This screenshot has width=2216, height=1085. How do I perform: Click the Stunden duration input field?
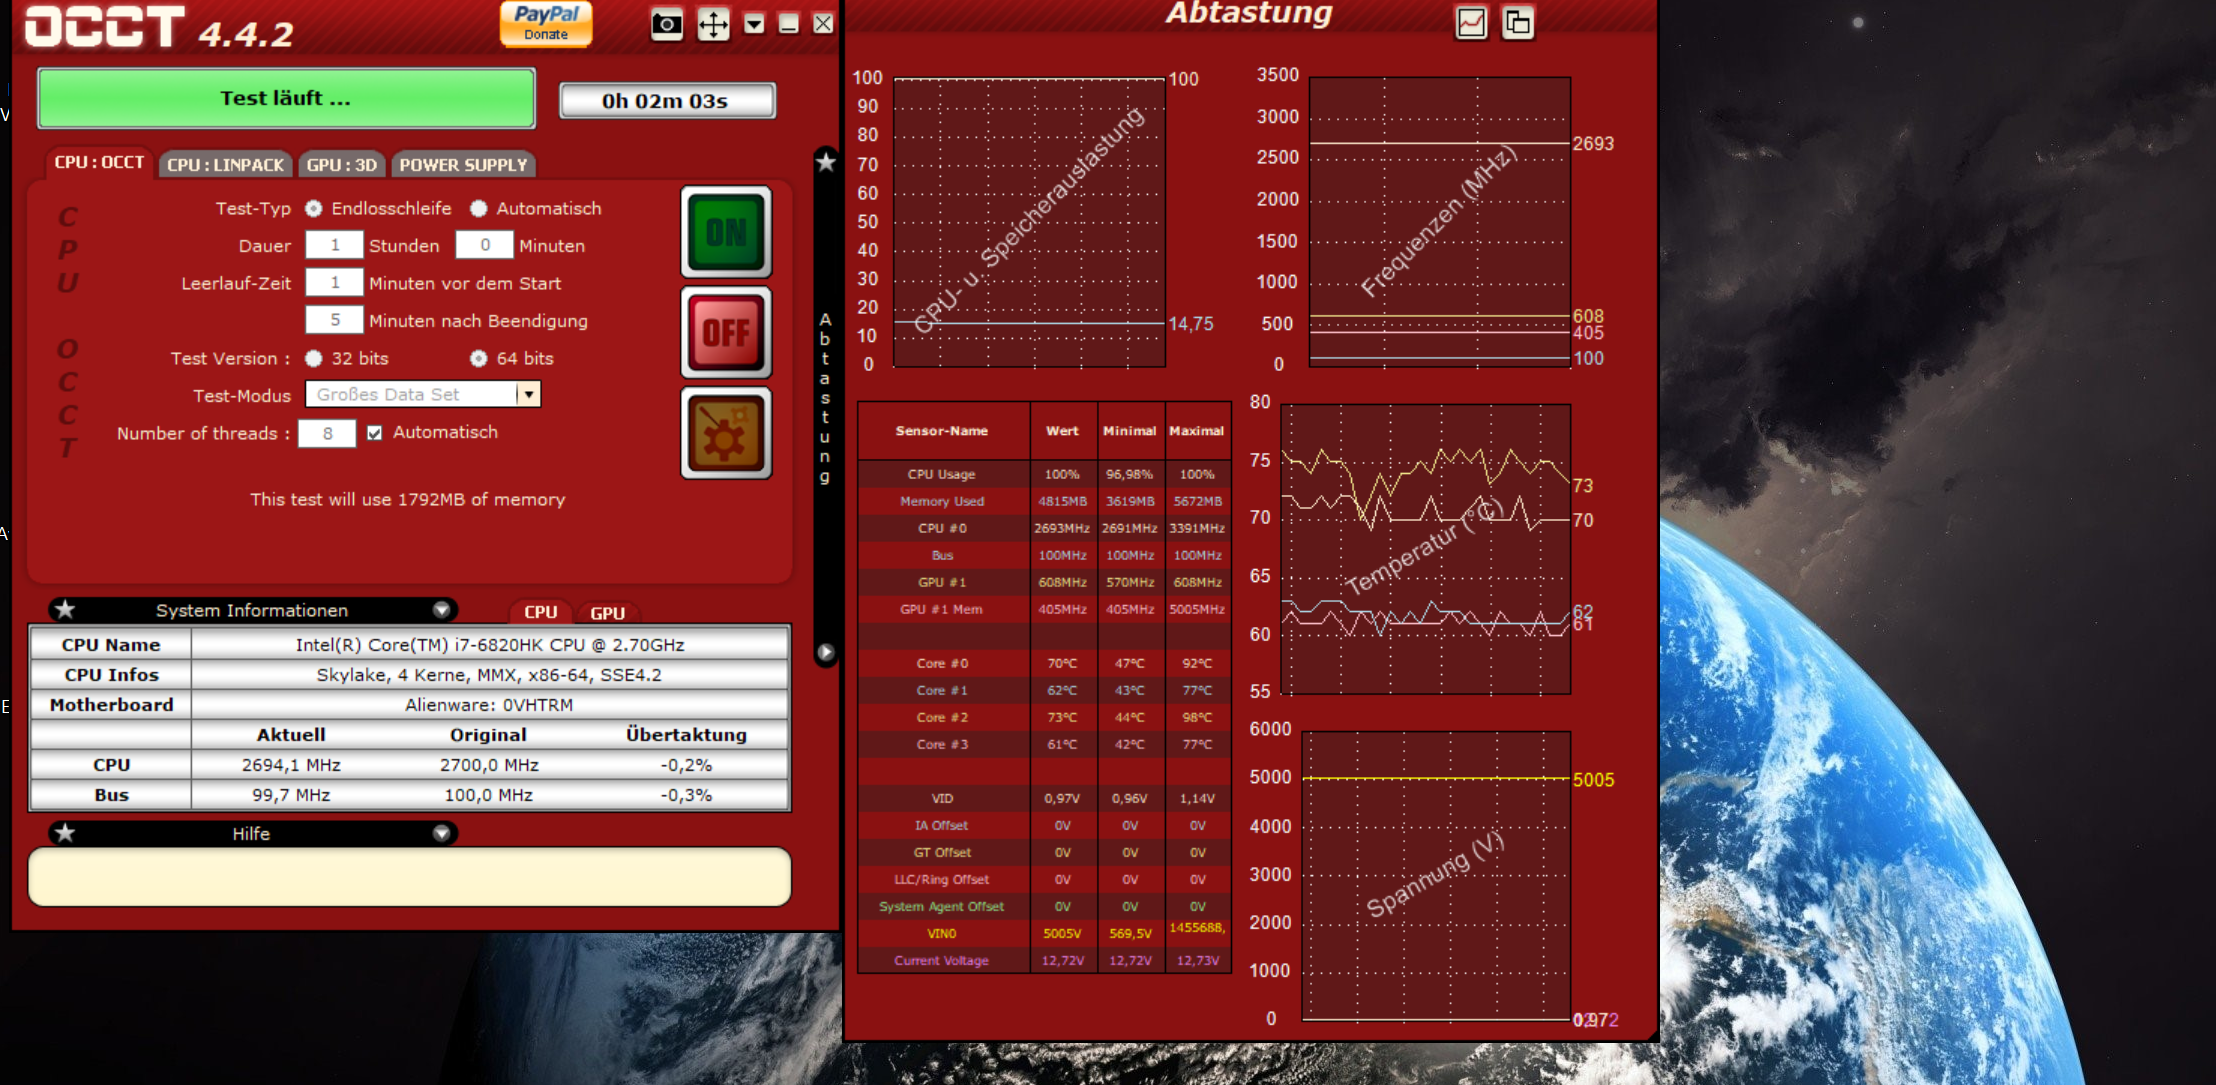click(x=334, y=245)
